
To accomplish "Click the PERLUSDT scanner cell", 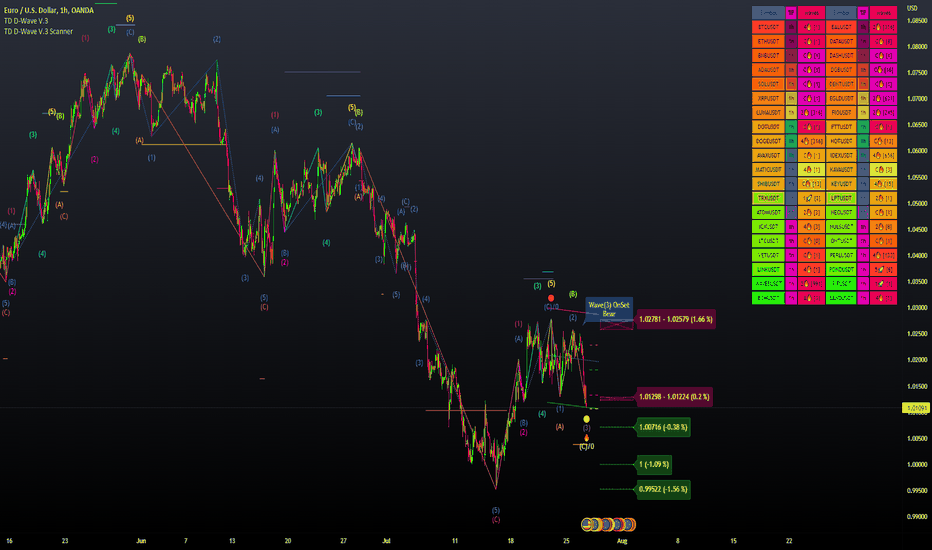I will [841, 255].
